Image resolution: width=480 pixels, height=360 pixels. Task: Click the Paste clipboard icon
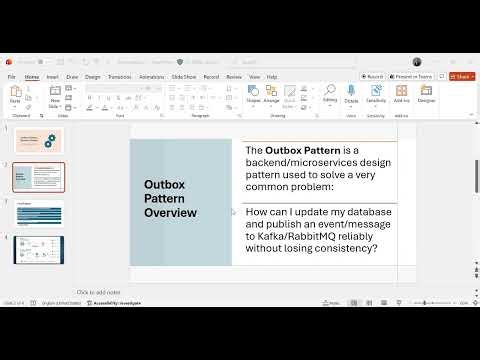[15, 91]
